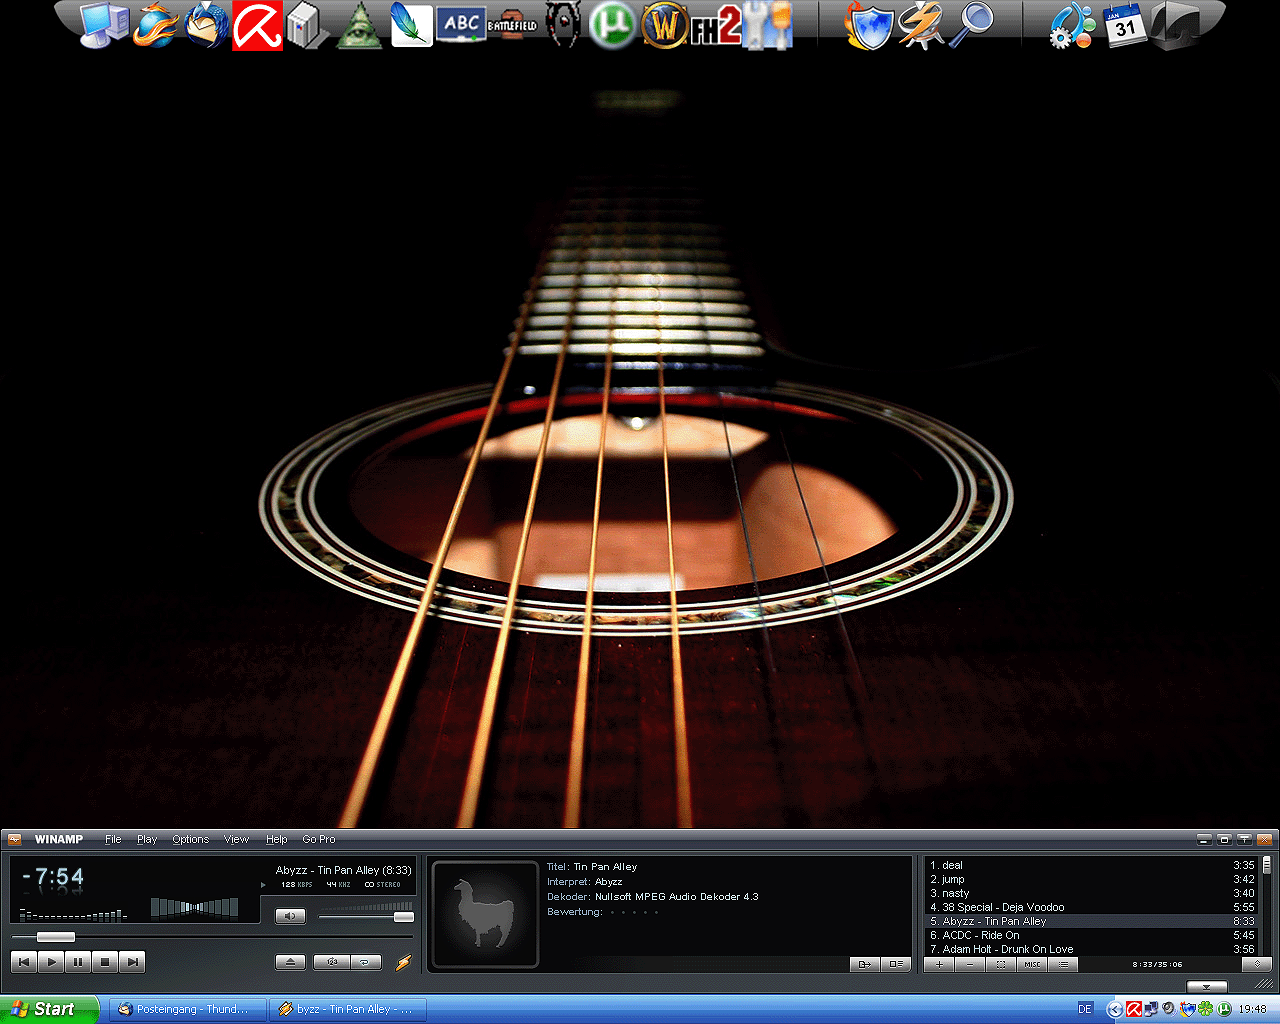Image resolution: width=1280 pixels, height=1024 pixels.
Task: Click the Avira red umbrella dock icon
Action: pyautogui.click(x=257, y=26)
